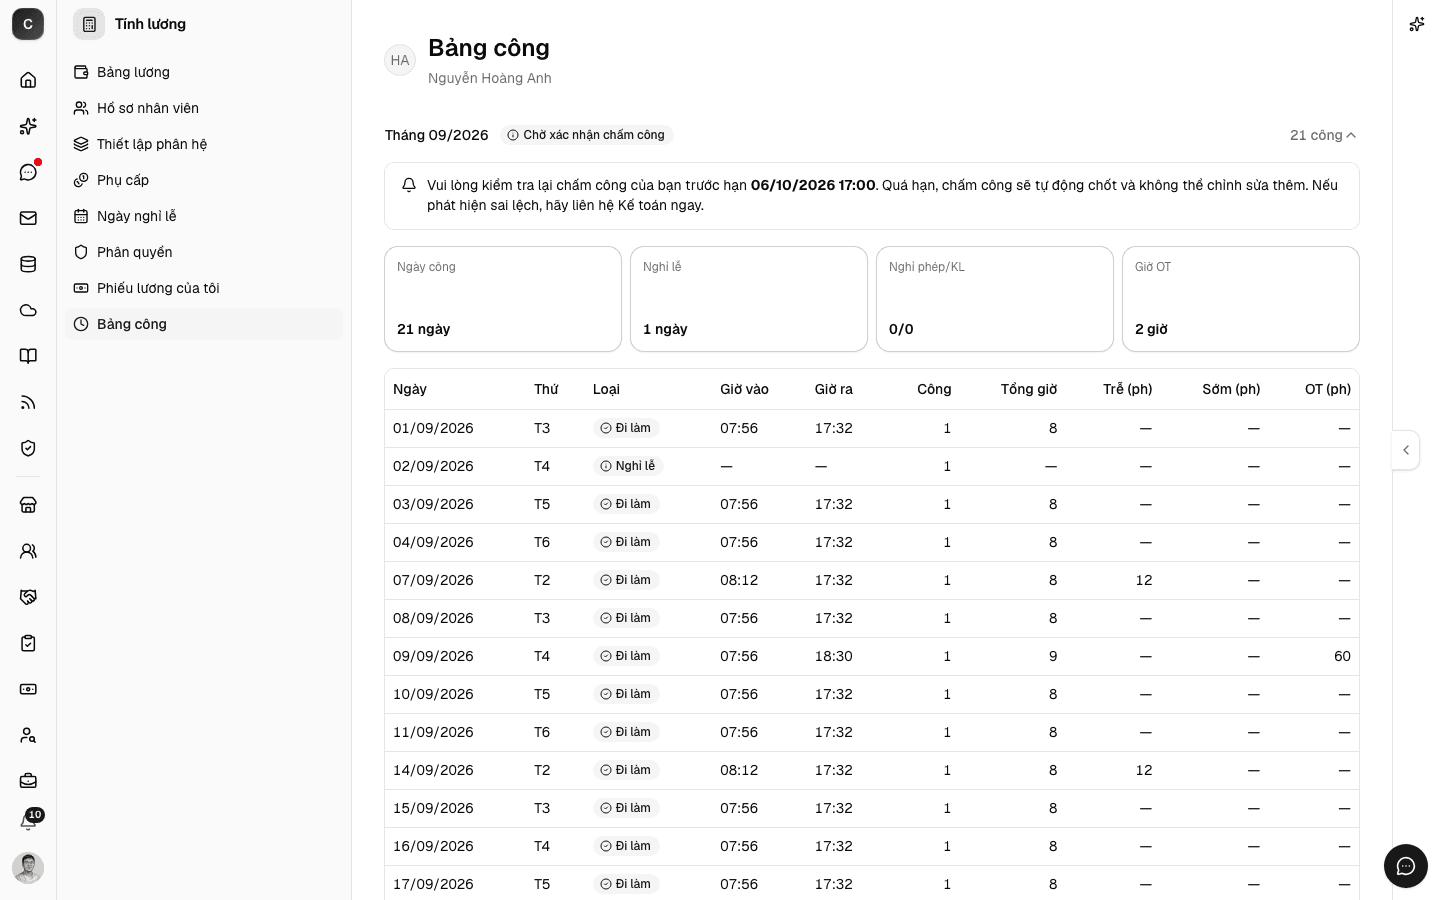
Task: Open the clipboard check icon
Action: click(x=28, y=643)
